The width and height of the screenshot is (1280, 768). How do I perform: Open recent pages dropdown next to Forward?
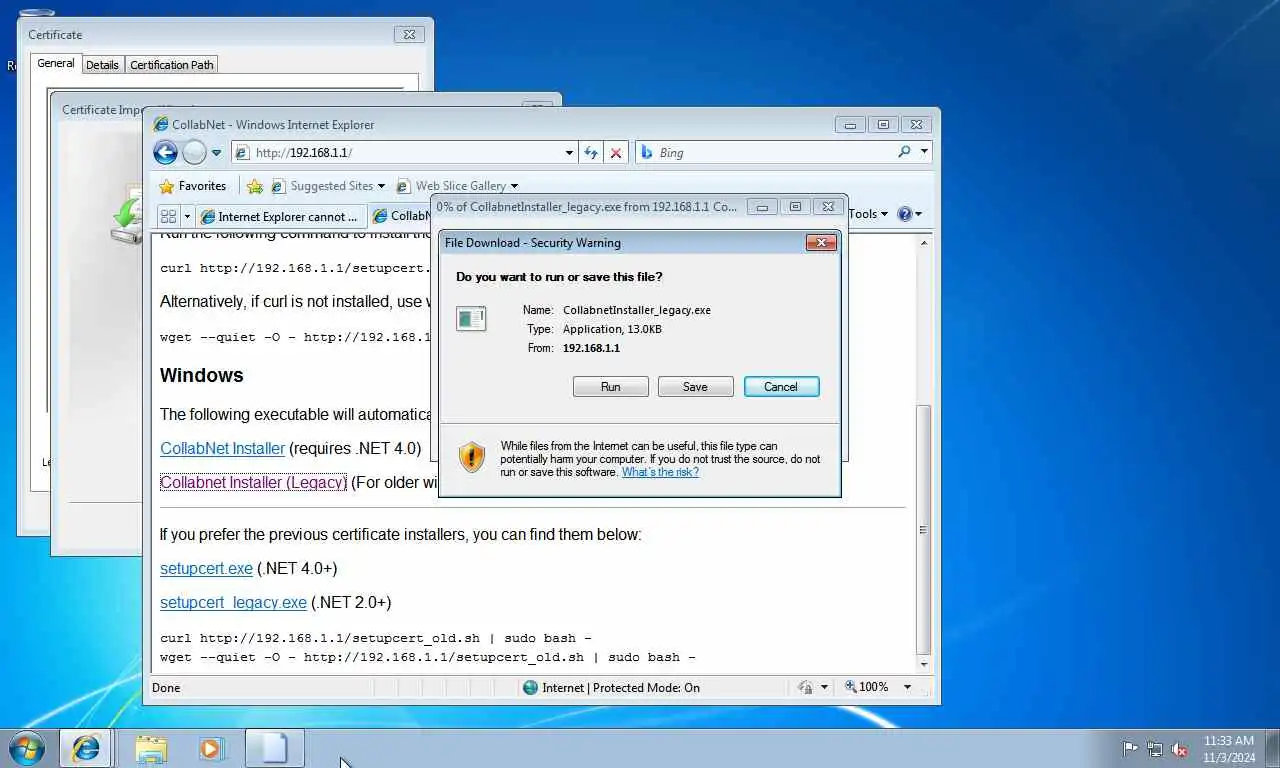[x=216, y=153]
